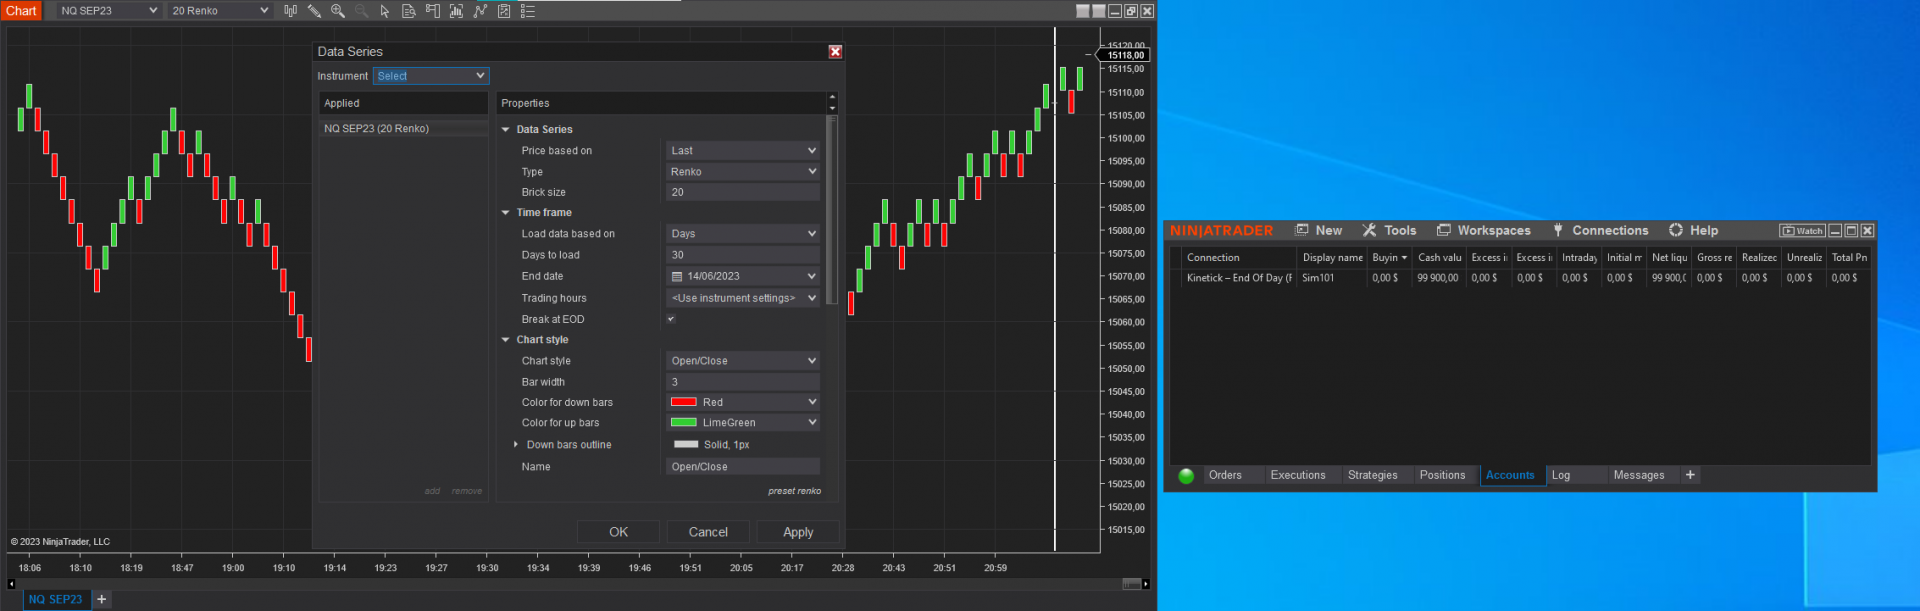The height and width of the screenshot is (611, 1920).
Task: Open the End date picker dropdown
Action: click(x=811, y=277)
